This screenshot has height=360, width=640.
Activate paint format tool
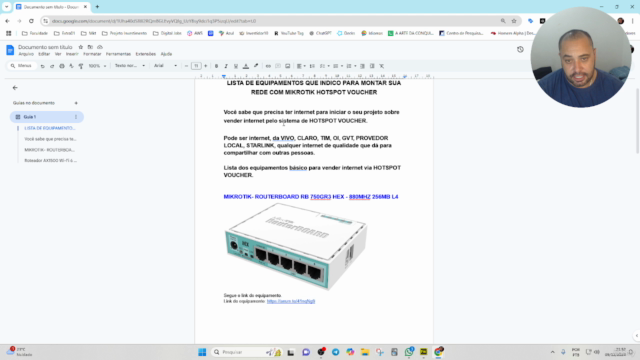tap(81, 66)
